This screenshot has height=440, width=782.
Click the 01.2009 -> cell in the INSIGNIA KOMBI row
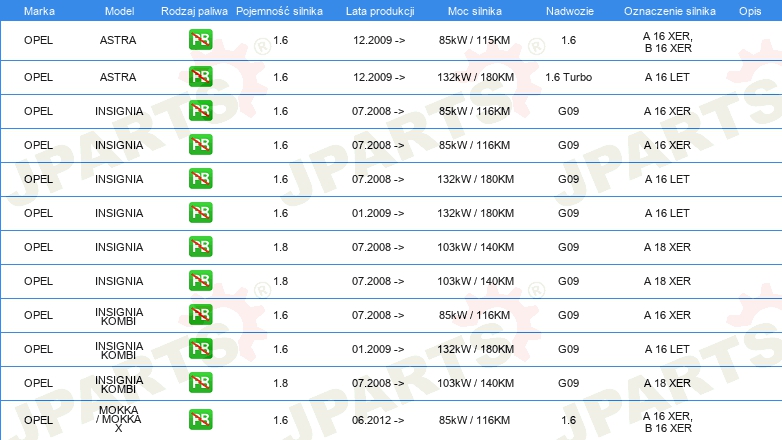pyautogui.click(x=378, y=349)
